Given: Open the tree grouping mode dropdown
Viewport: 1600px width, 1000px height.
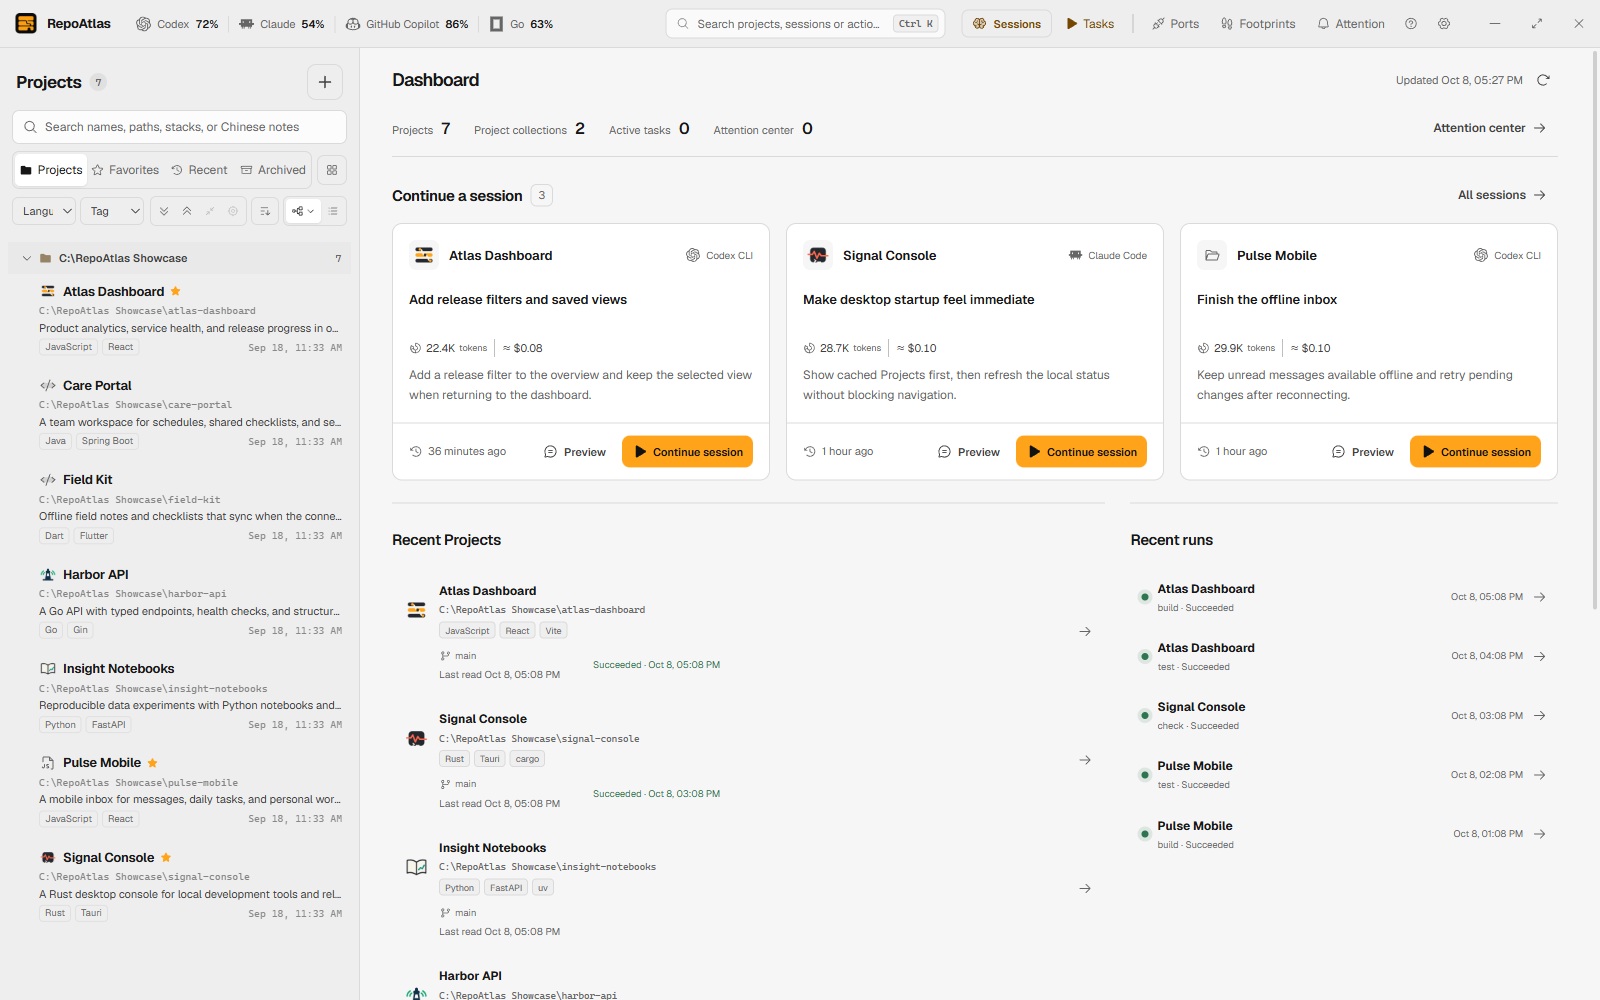Looking at the screenshot, I should point(303,211).
